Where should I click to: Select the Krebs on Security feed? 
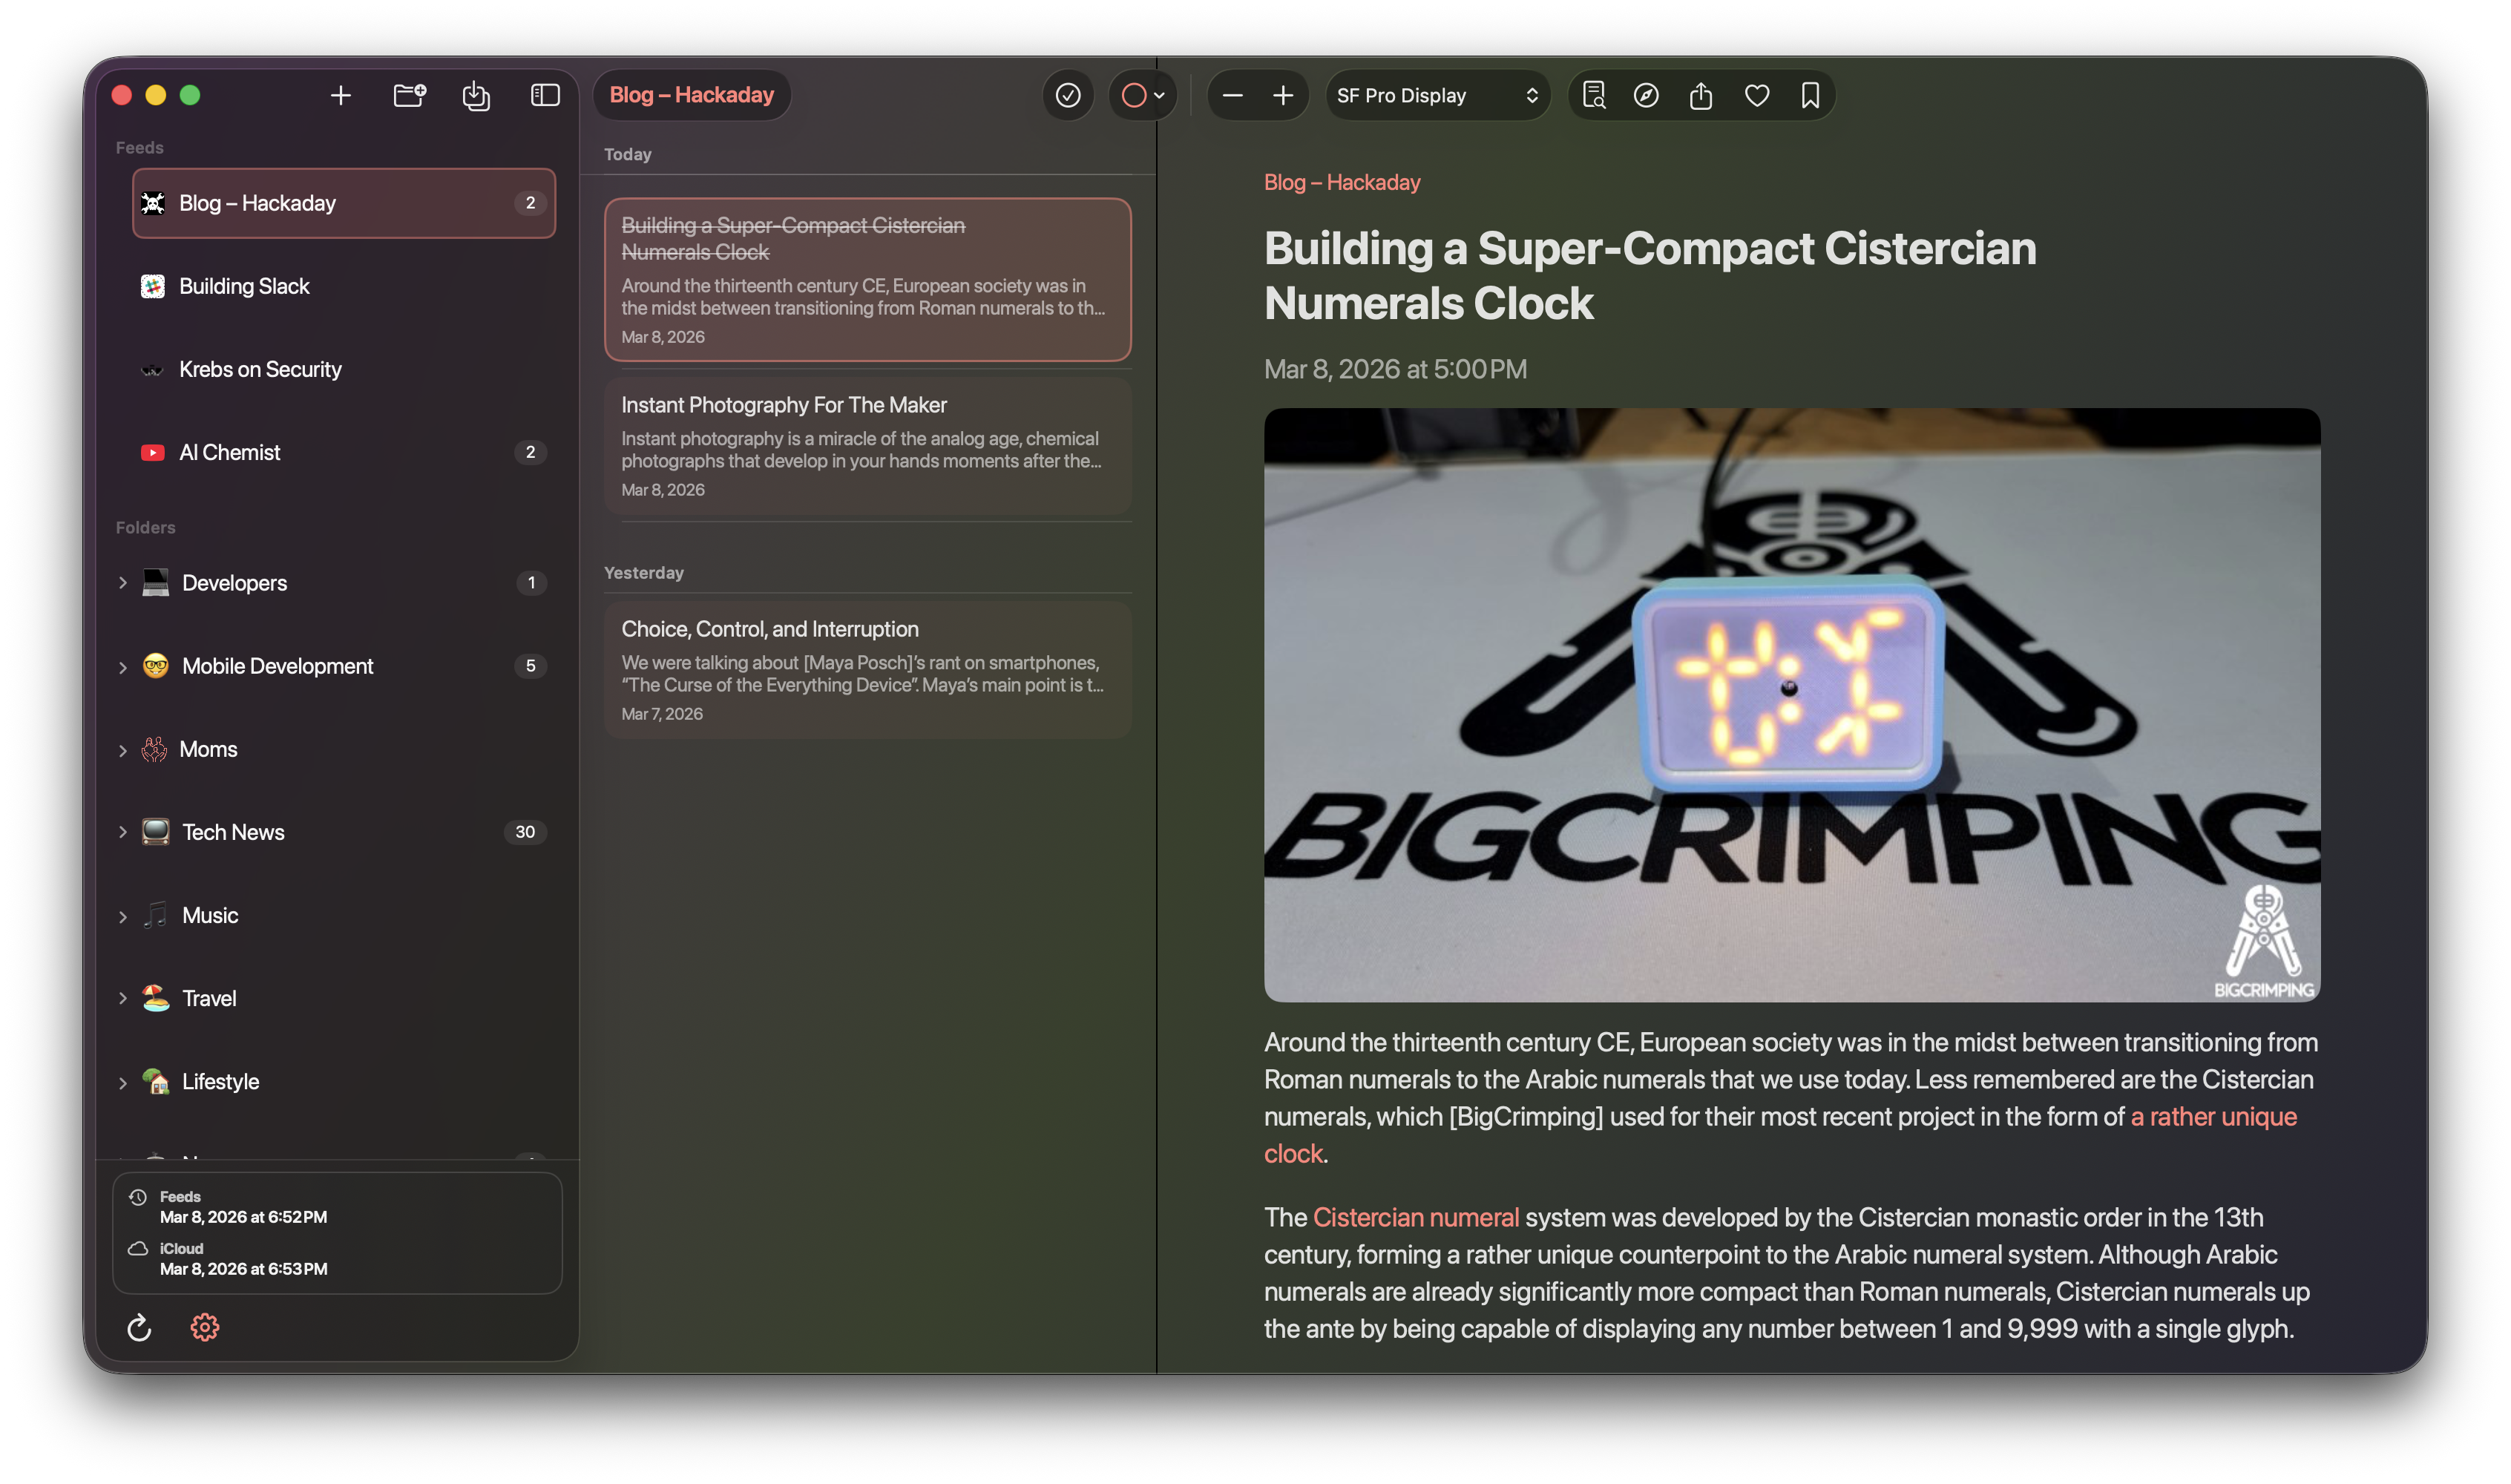coord(260,369)
